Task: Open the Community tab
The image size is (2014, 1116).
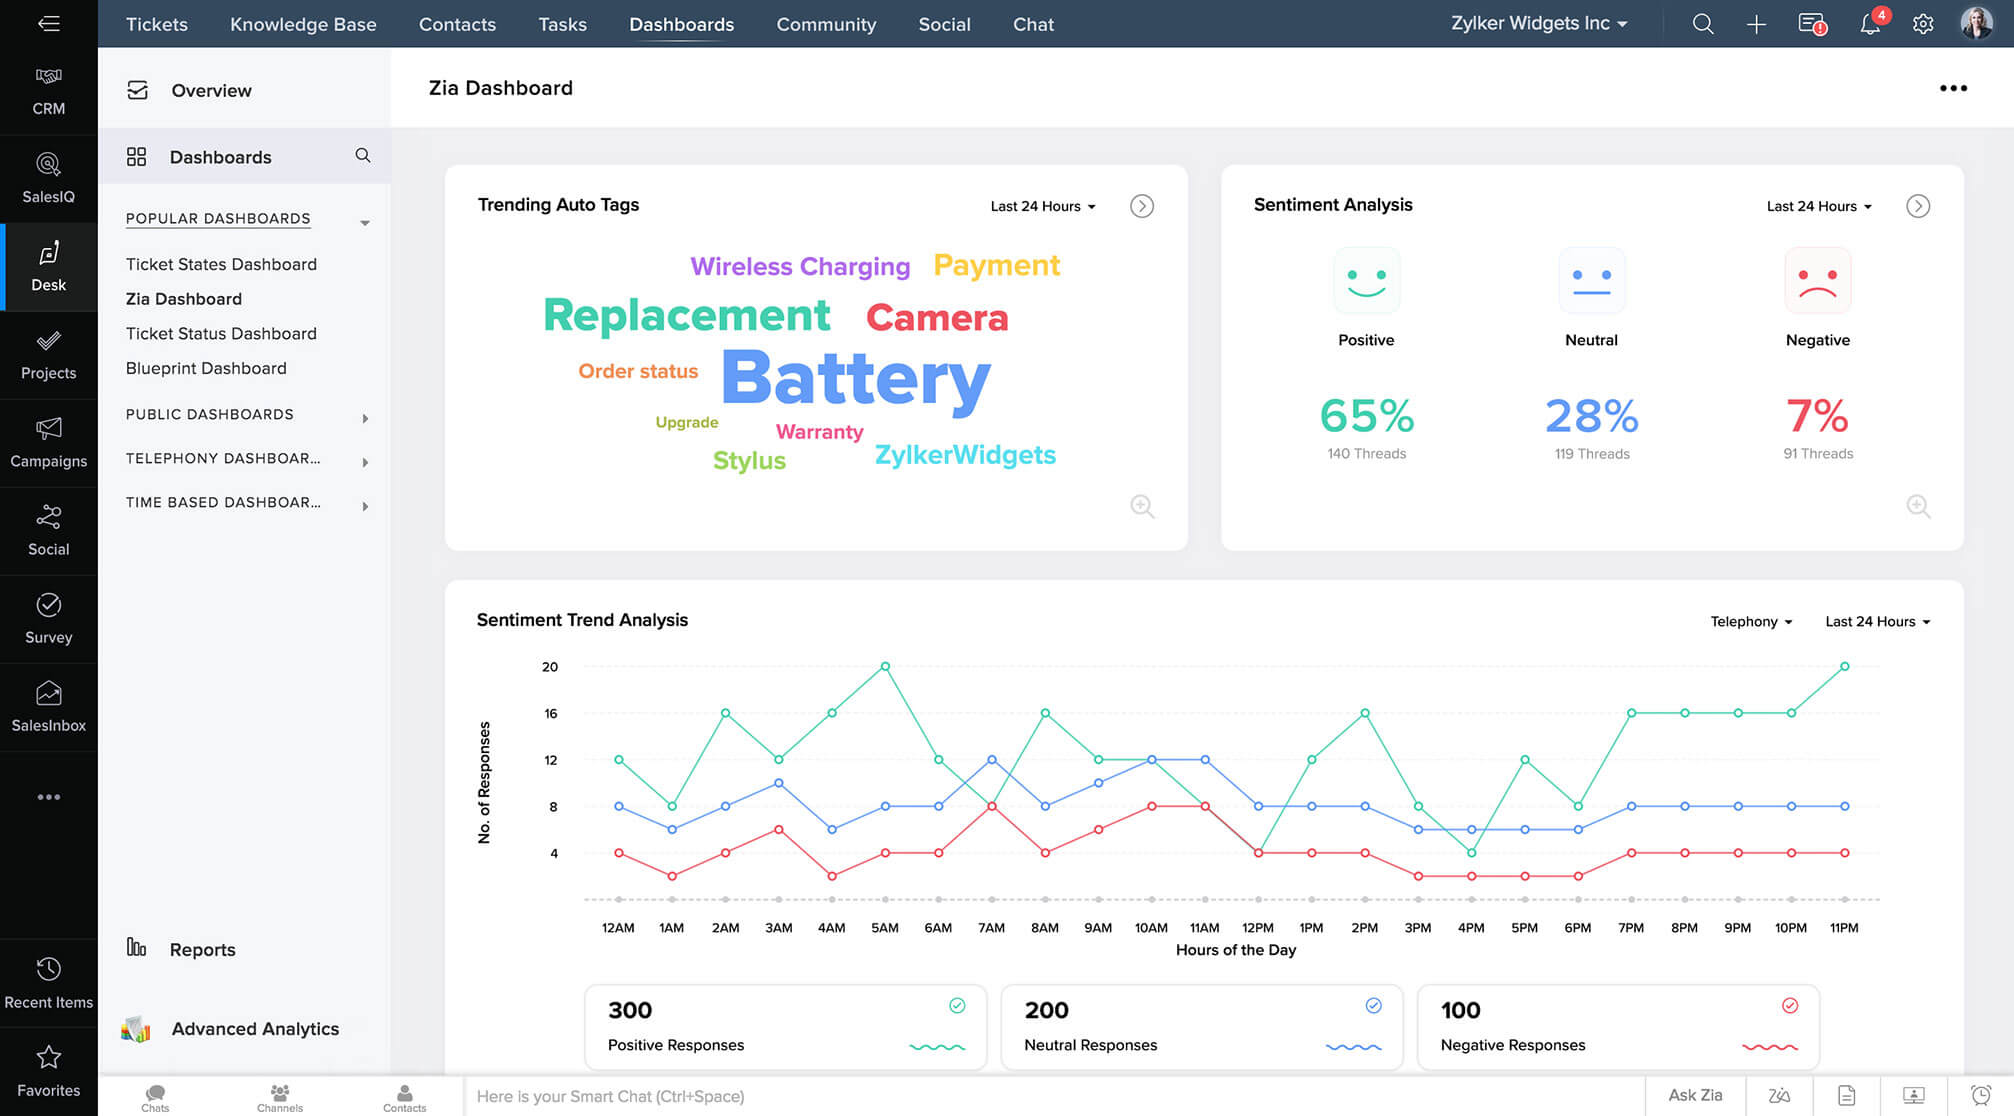Action: point(826,24)
